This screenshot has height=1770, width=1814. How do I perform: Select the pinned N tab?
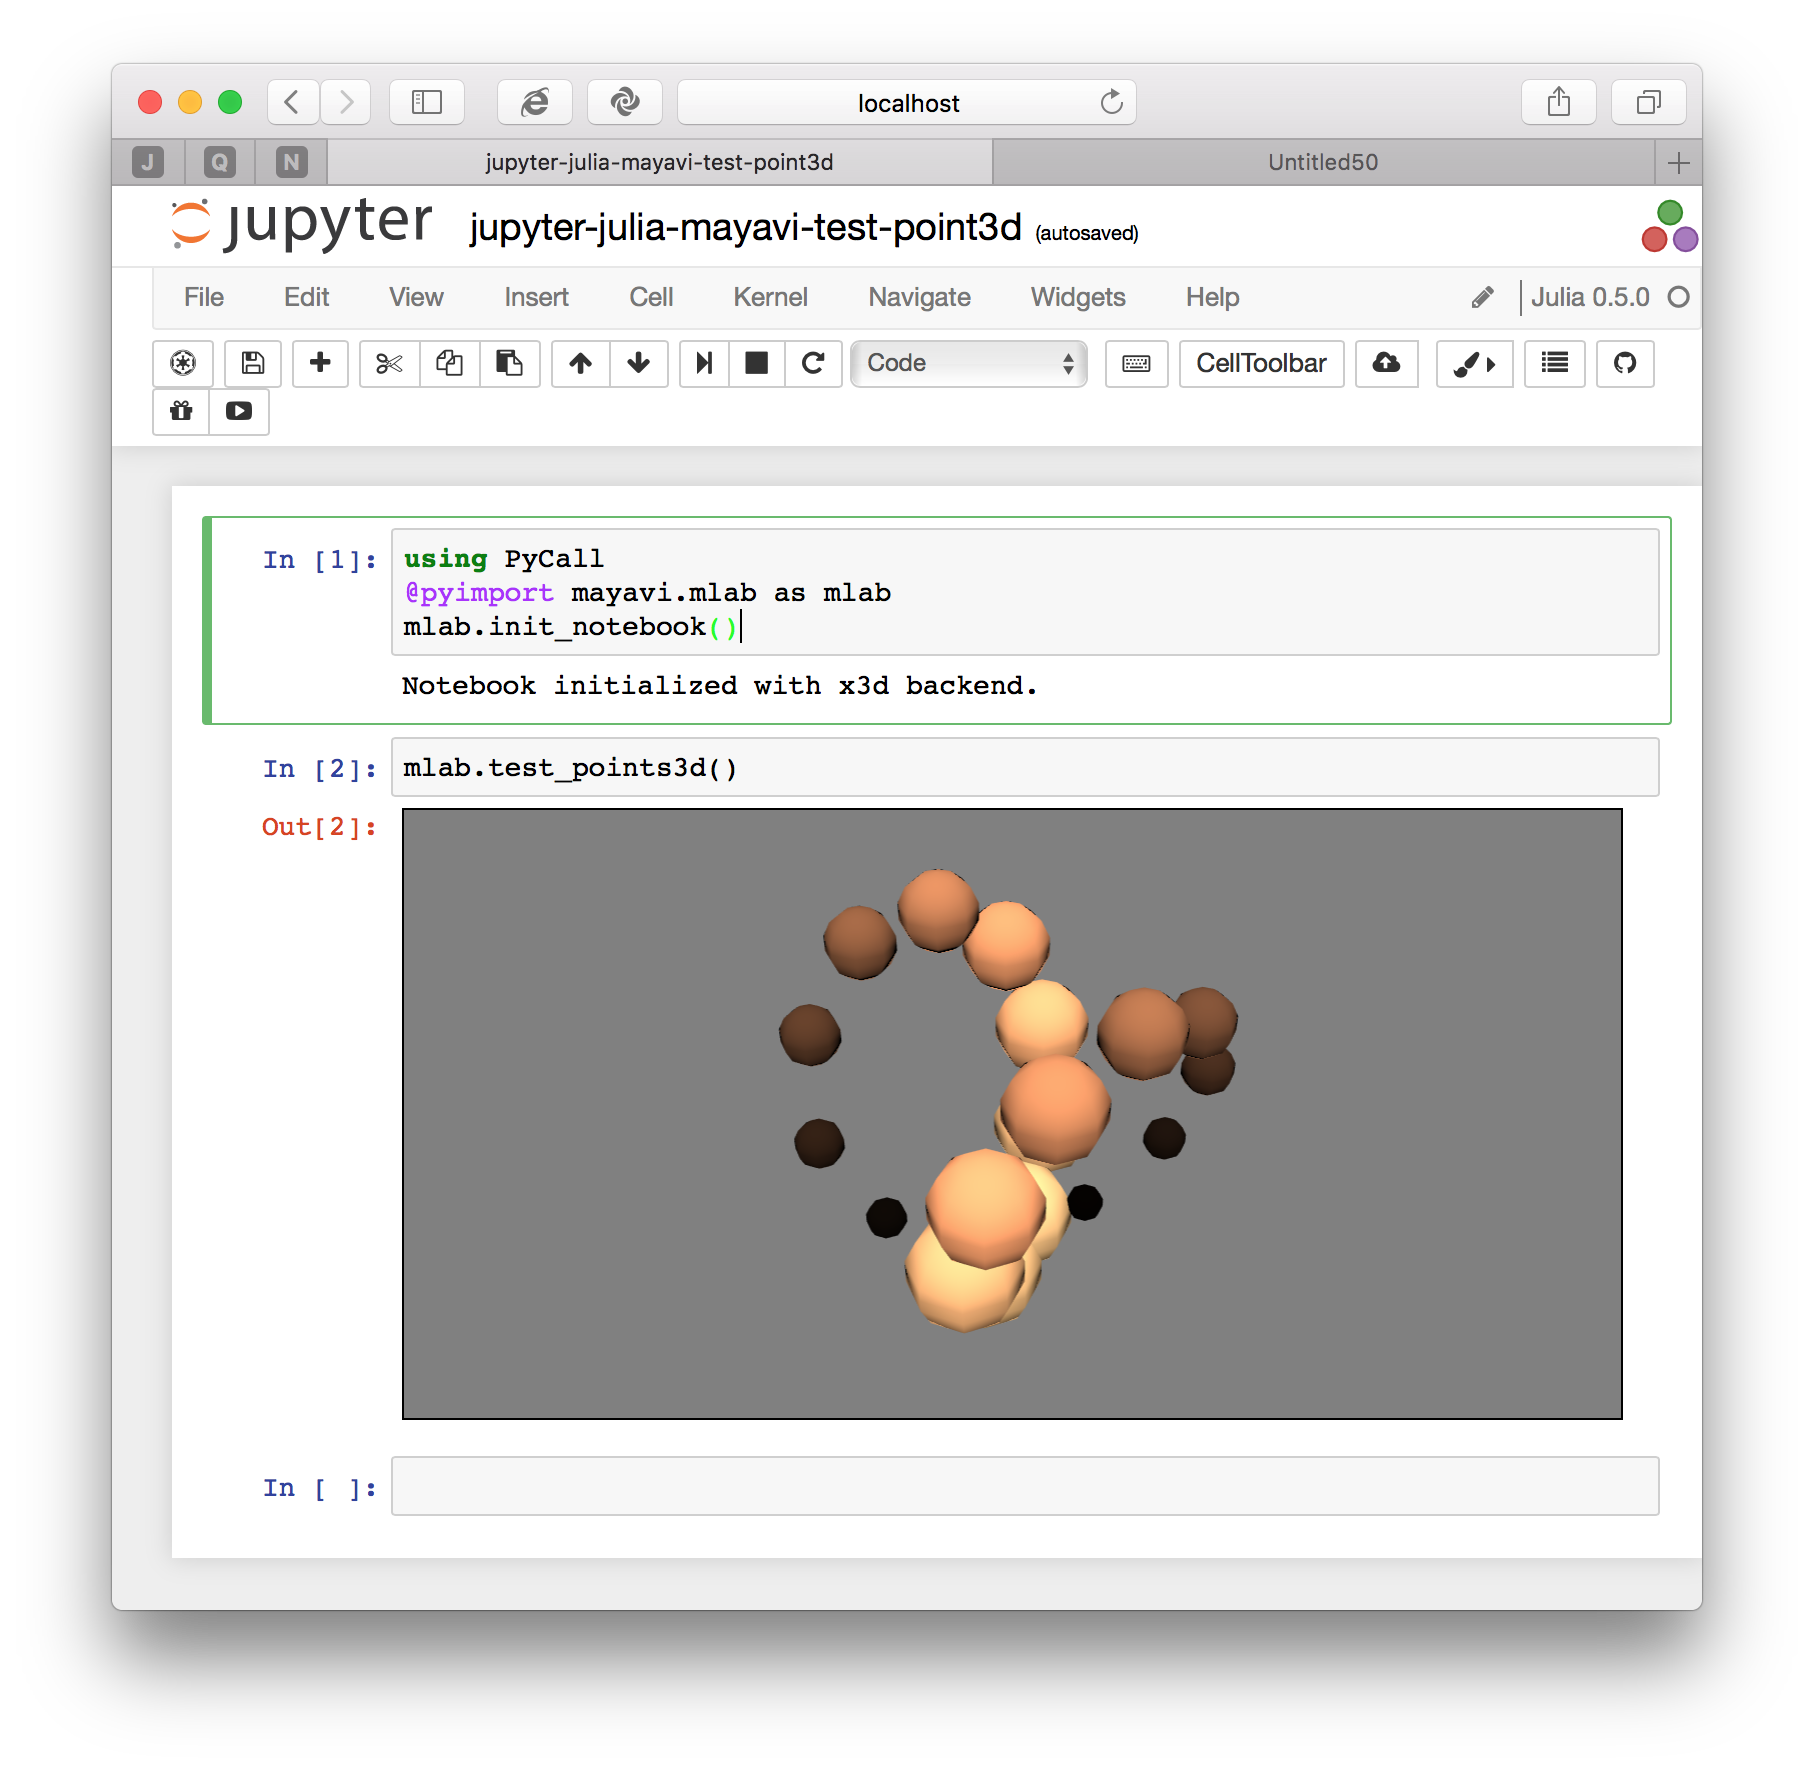pyautogui.click(x=292, y=162)
